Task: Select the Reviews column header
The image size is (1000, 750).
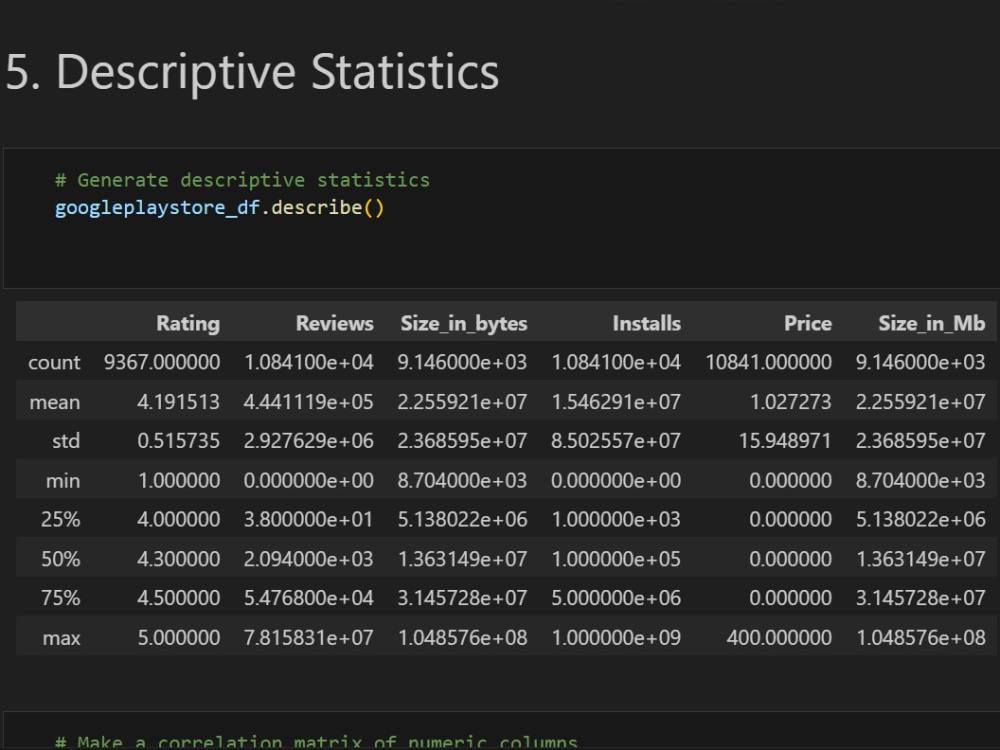Action: [335, 323]
